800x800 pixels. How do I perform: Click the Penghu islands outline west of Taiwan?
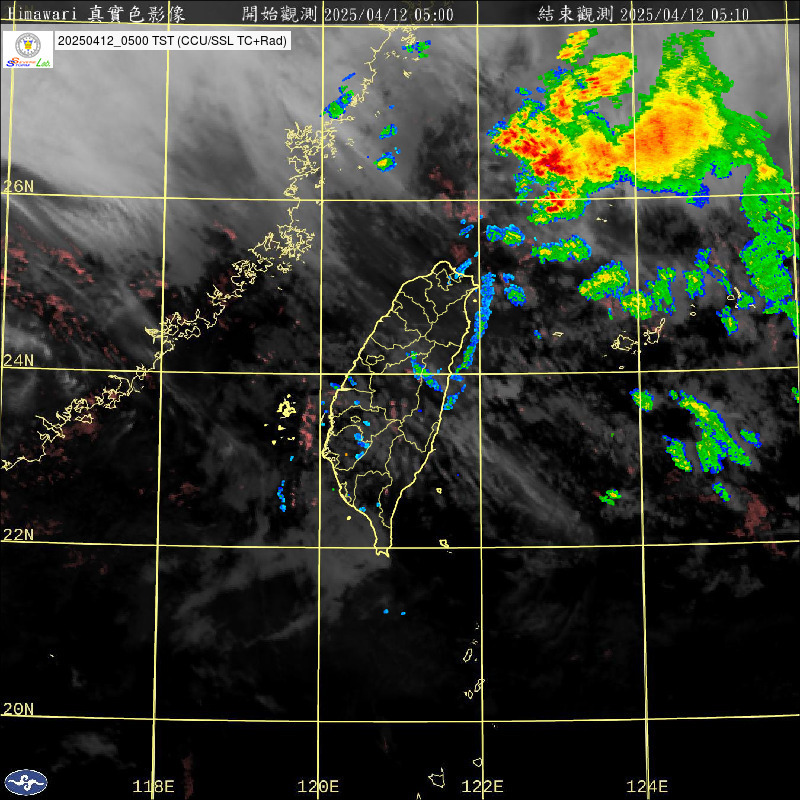(287, 410)
